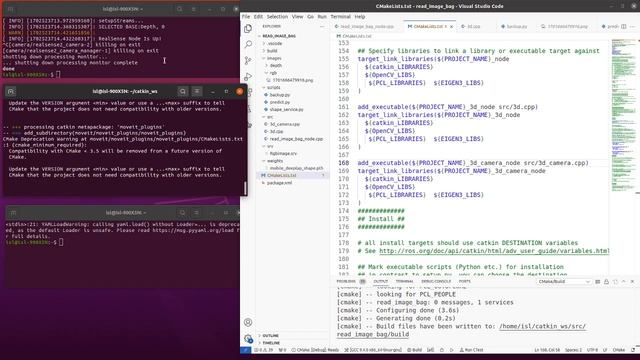Image resolution: width=640 pixels, height=360 pixels.
Task: Open Explorer panel more actions ellipsis
Action: (x=322, y=26)
